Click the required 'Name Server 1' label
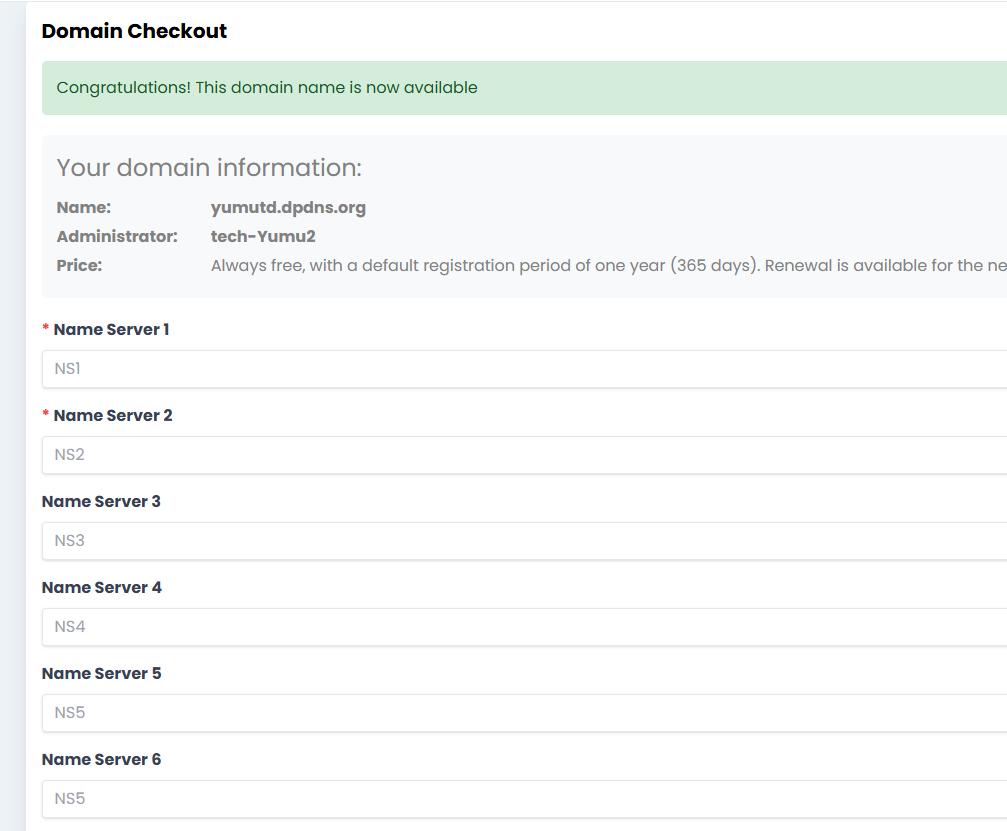 [x=111, y=329]
